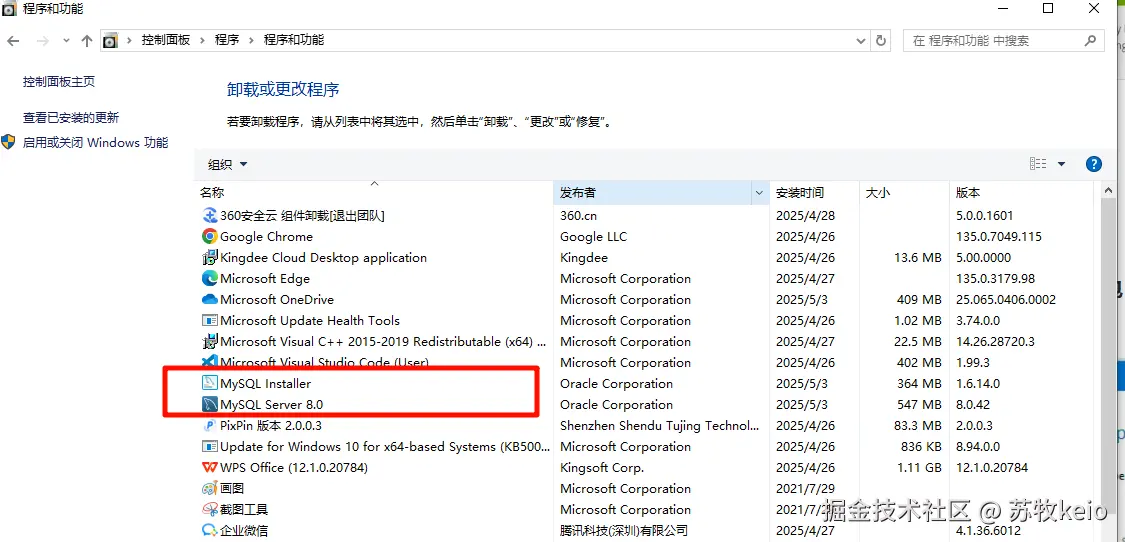Click the 程序 breadcrumb
Viewport: 1125px width, 542px height.
tap(227, 40)
